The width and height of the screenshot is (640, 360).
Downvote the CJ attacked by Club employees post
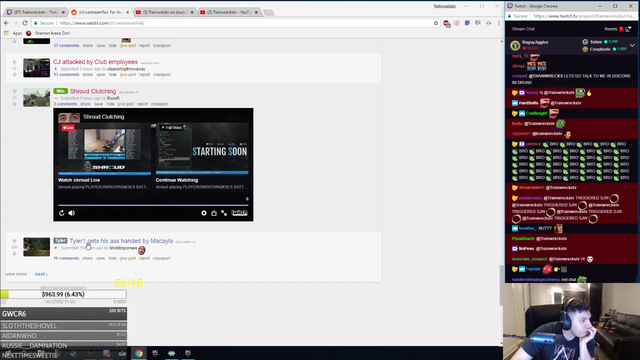pos(15,75)
